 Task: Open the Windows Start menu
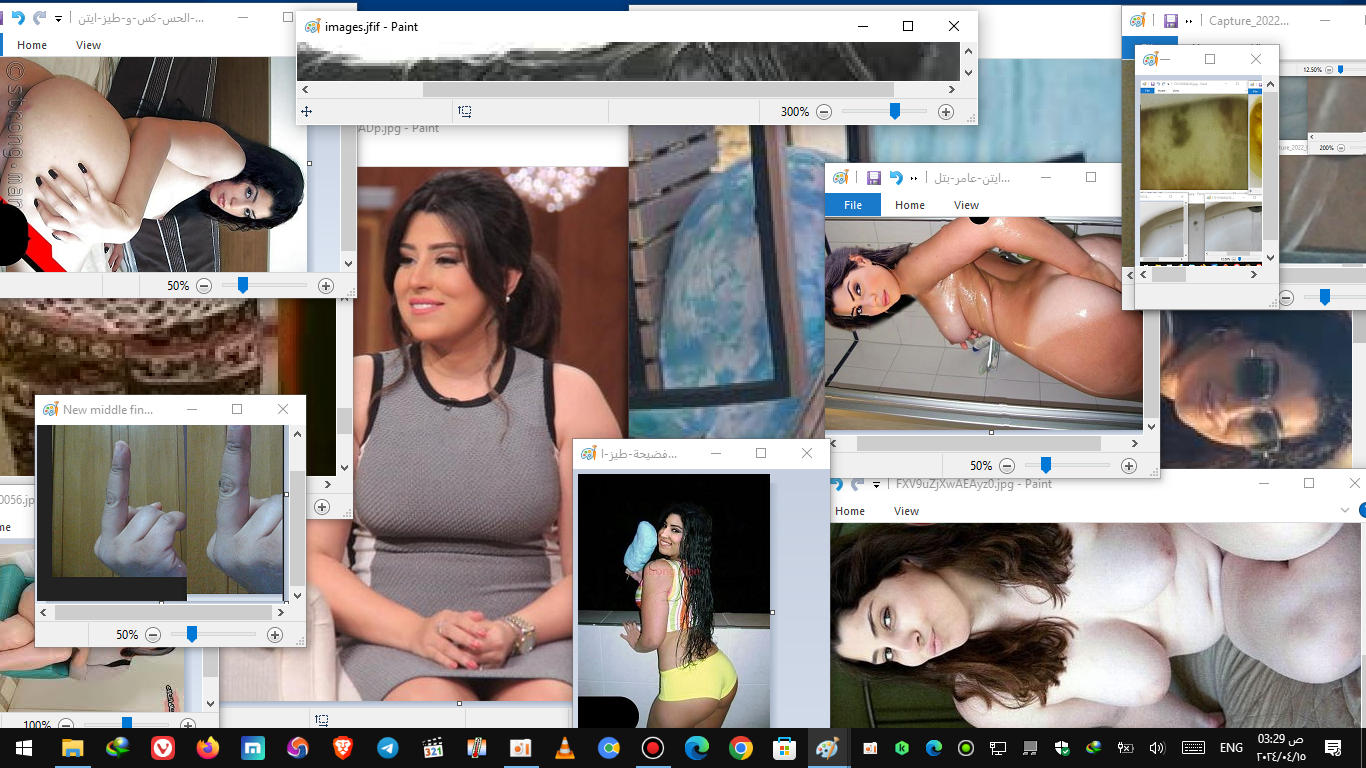coord(23,748)
